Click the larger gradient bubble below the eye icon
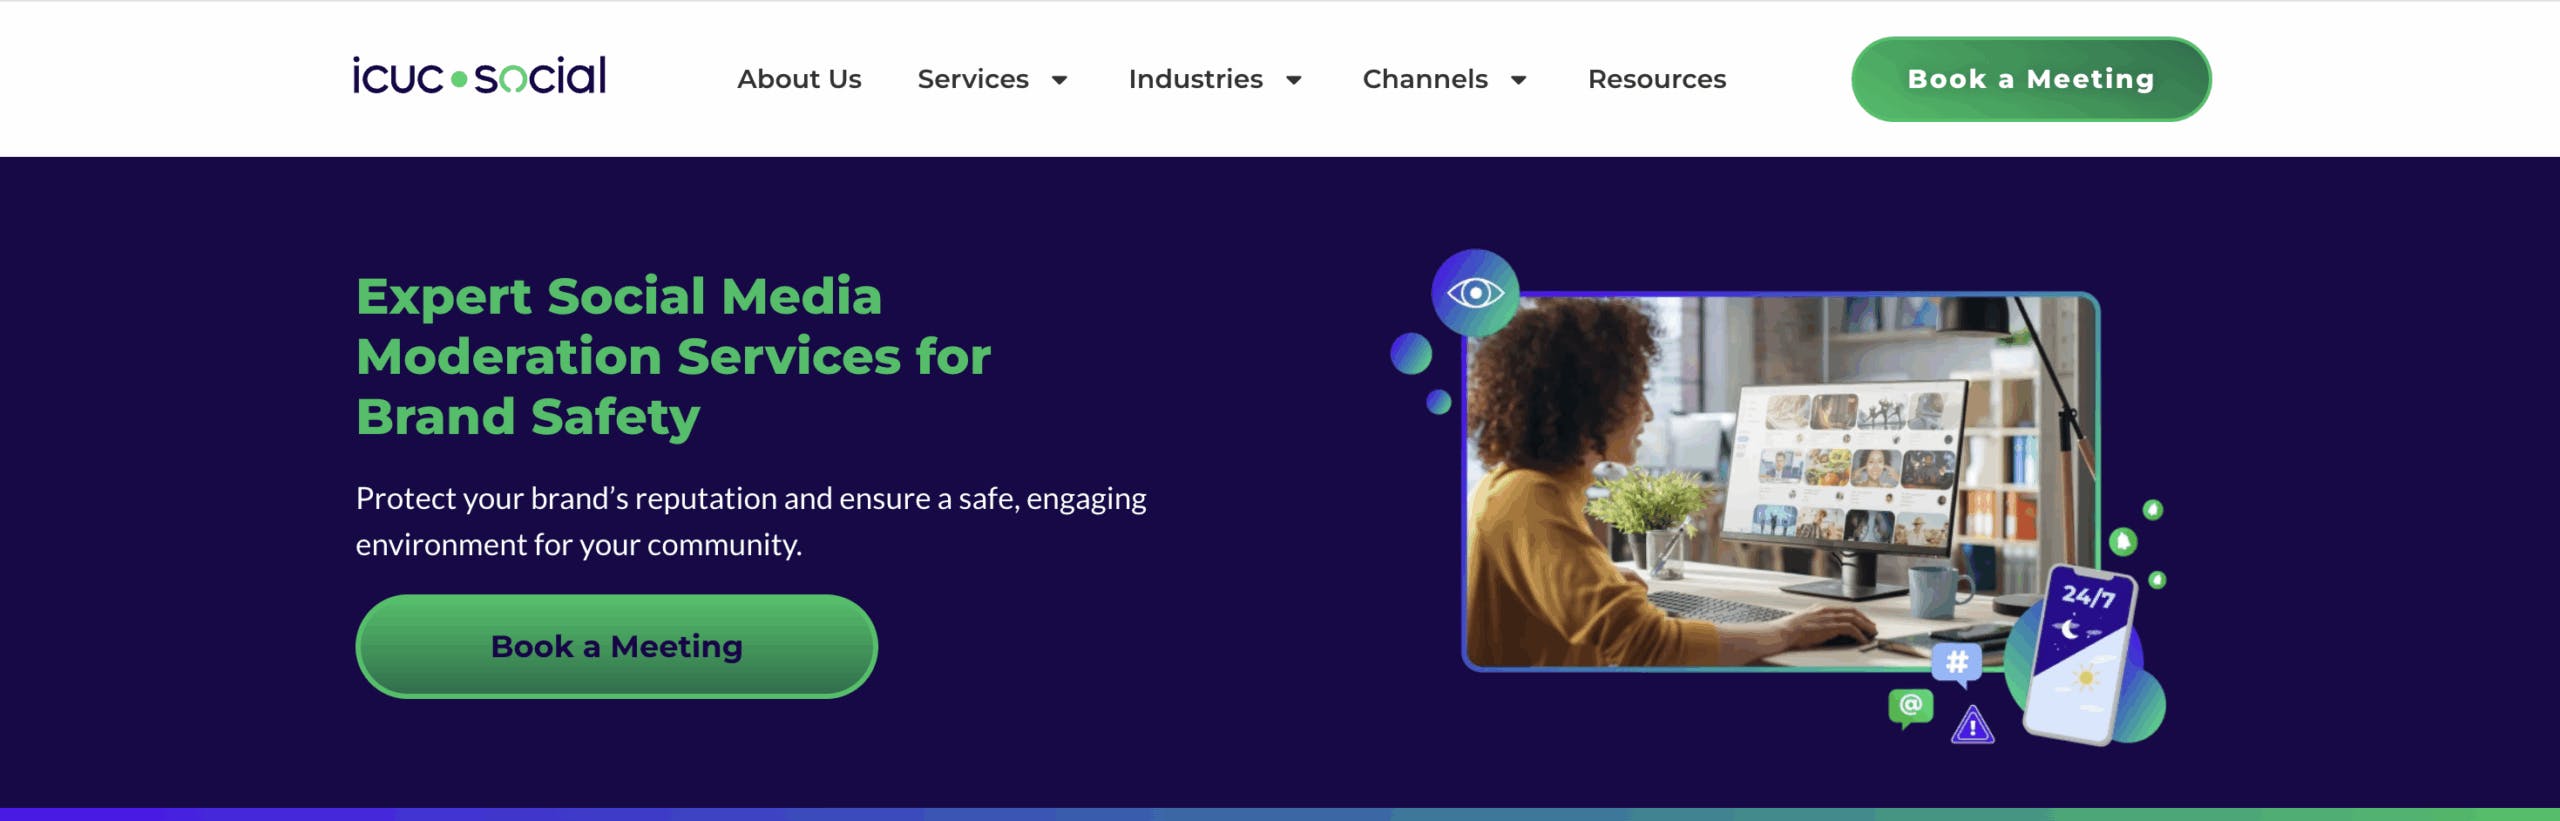 click(1411, 353)
